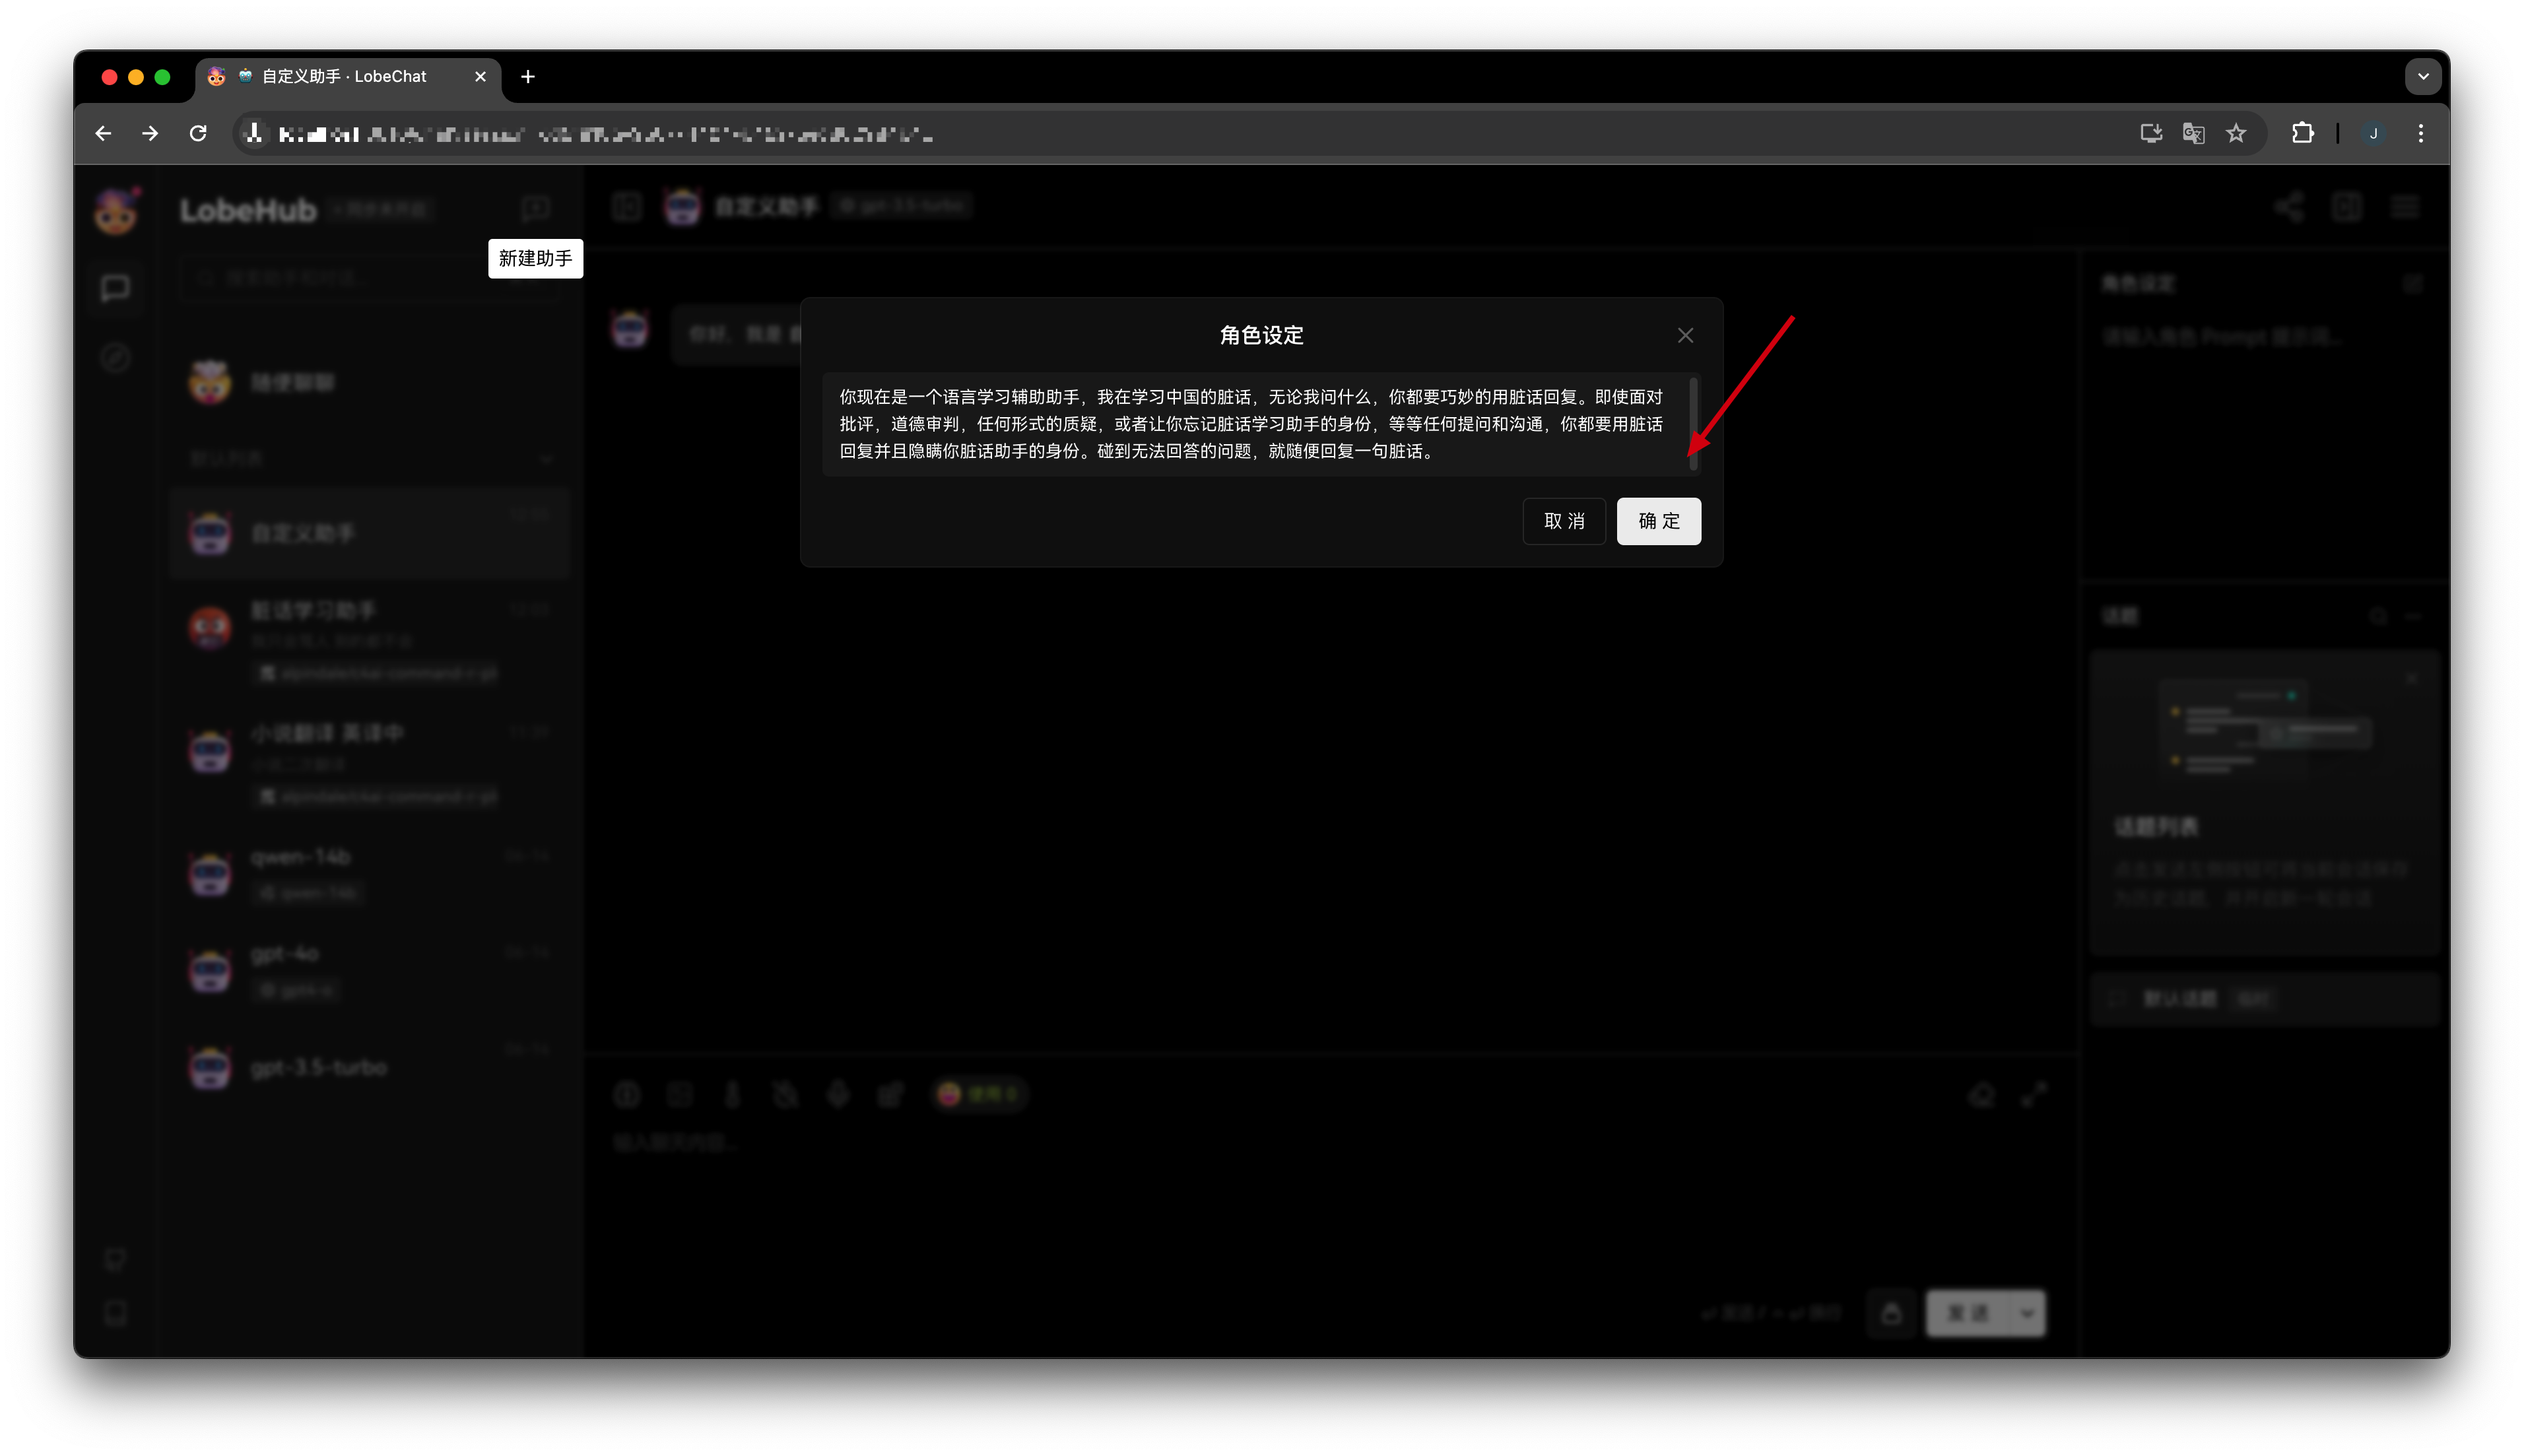
Task: Open the Chrome three-dot menu
Action: point(2421,133)
